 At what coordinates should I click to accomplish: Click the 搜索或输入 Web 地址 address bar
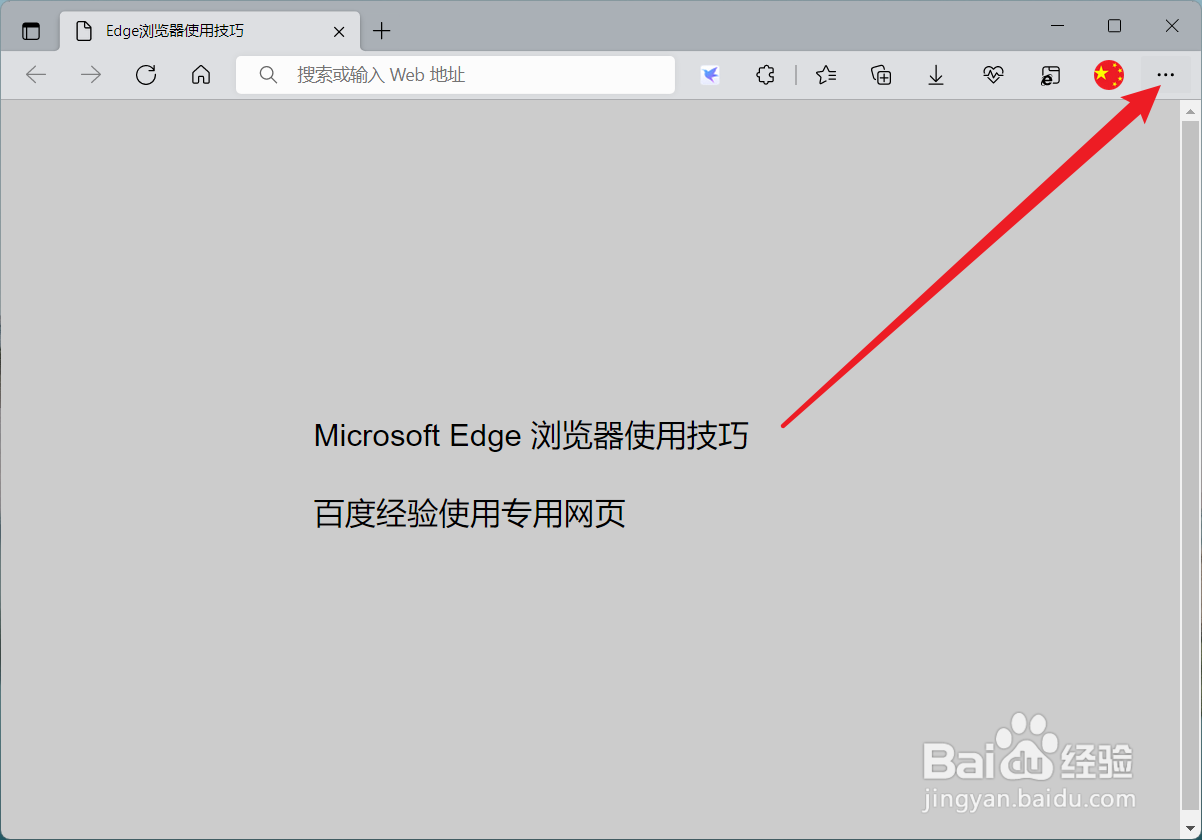pyautogui.click(x=455, y=75)
